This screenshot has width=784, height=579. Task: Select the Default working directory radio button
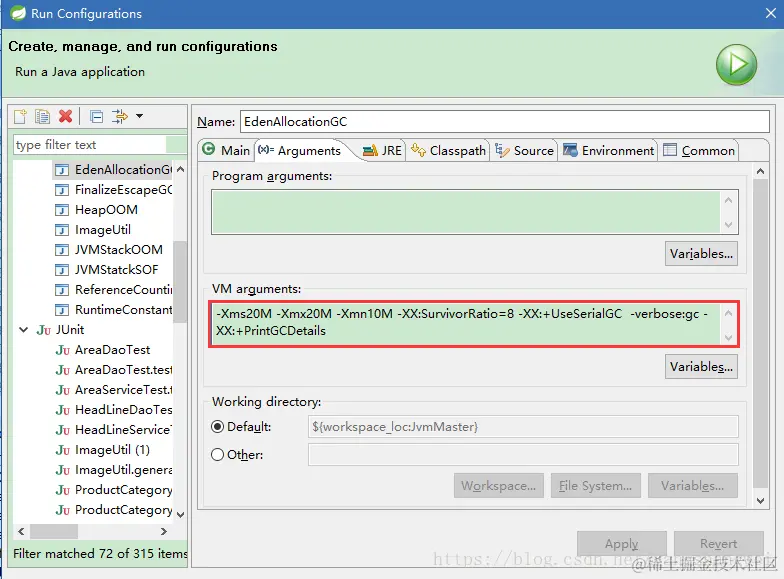(x=217, y=426)
